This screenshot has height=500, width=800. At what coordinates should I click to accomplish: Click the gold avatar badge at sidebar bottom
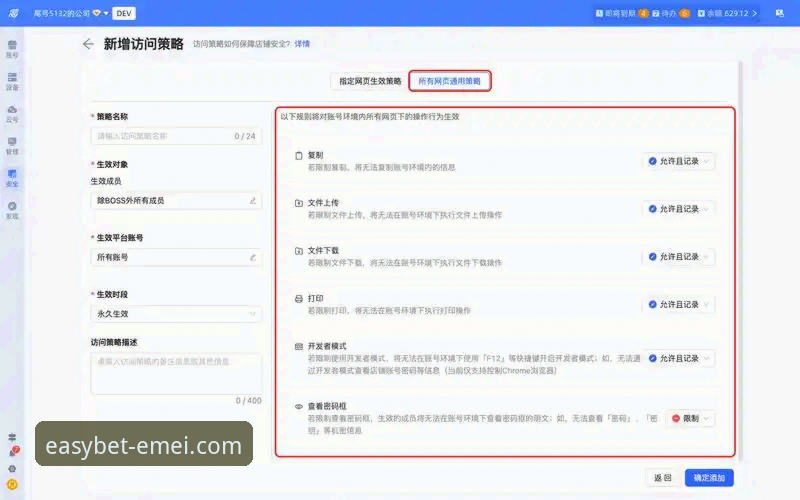click(12, 484)
